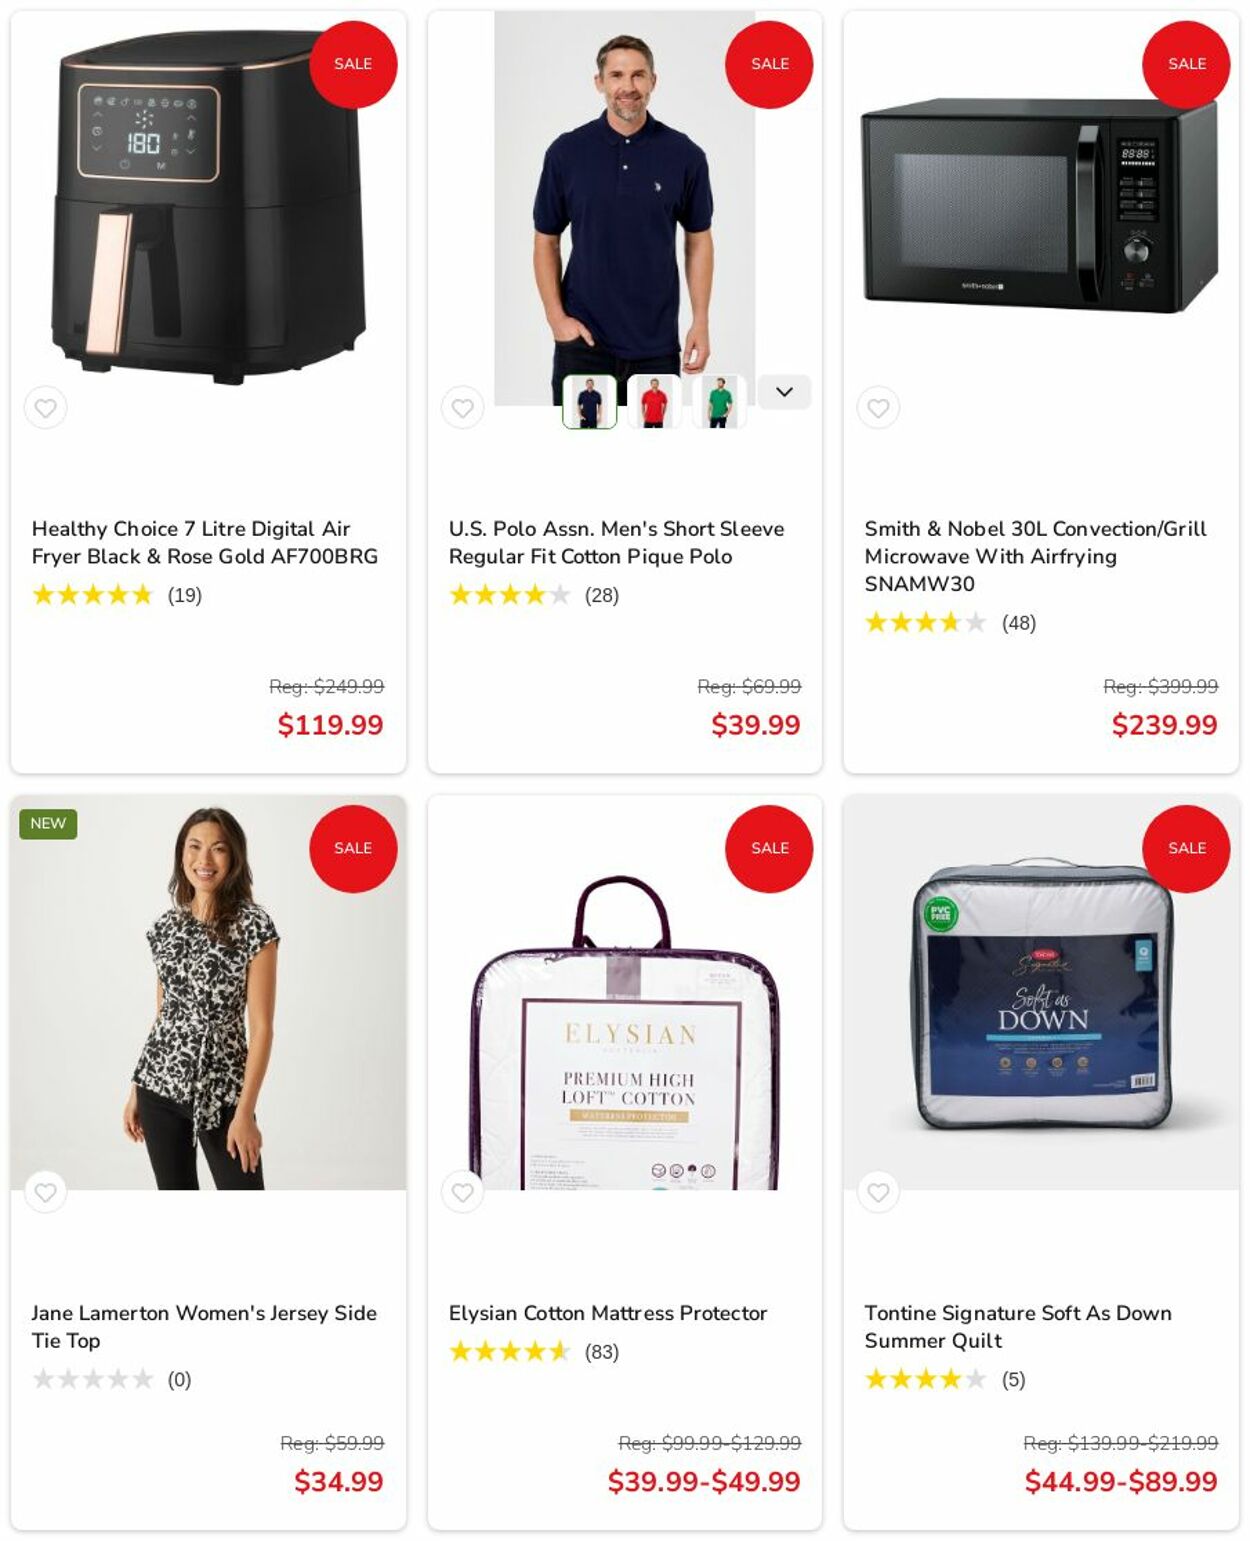View the Jane Lamerton top product photo
The width and height of the screenshot is (1250, 1541).
click(x=208, y=992)
